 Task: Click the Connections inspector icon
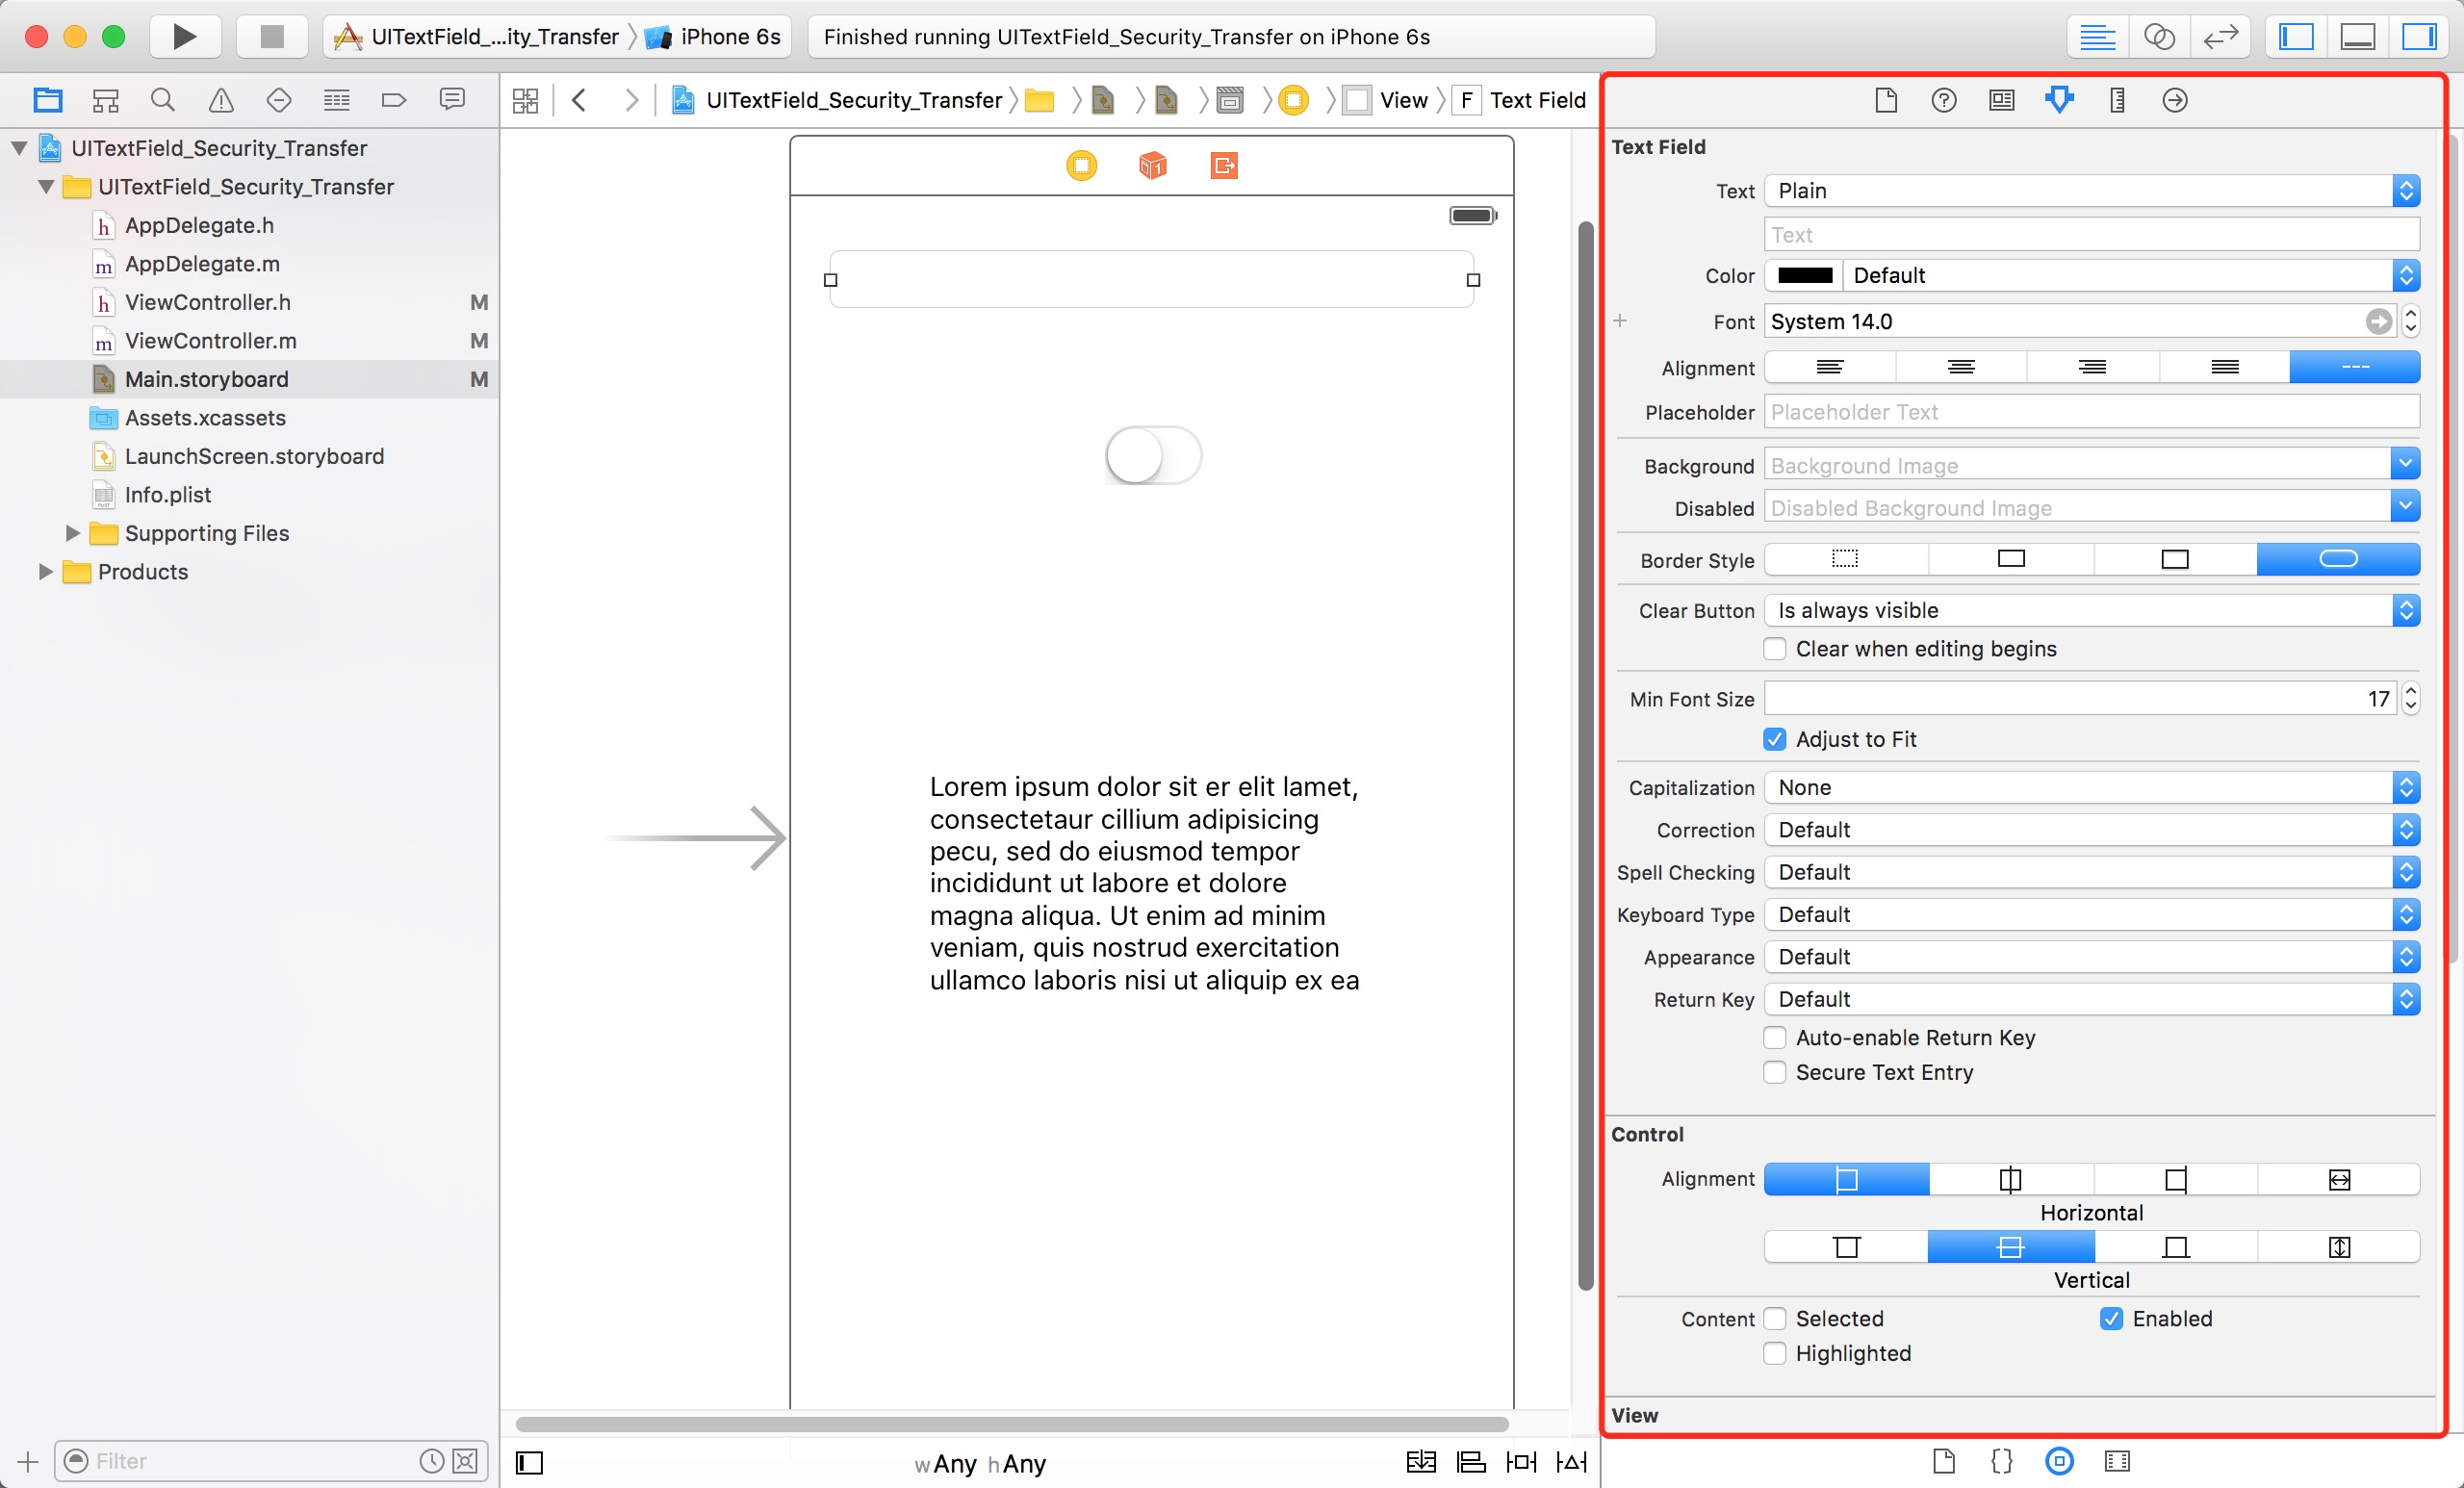pyautogui.click(x=2173, y=100)
